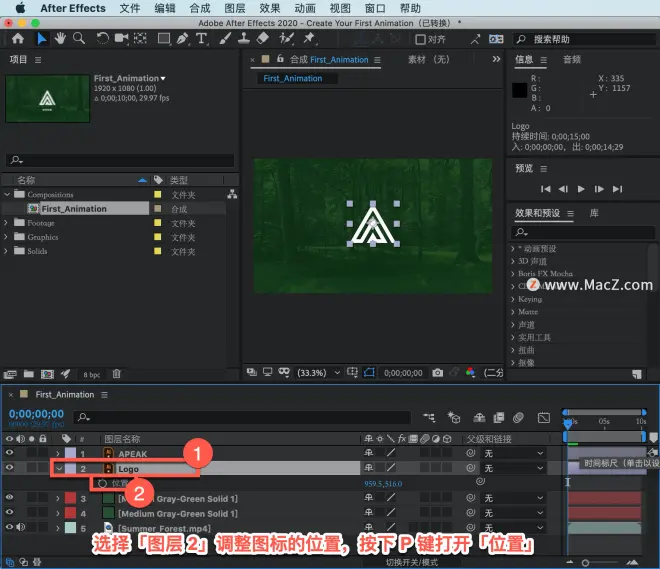Toggle the shy layers icon in timeline
Viewport: 660px width, 569px height.
click(479, 417)
